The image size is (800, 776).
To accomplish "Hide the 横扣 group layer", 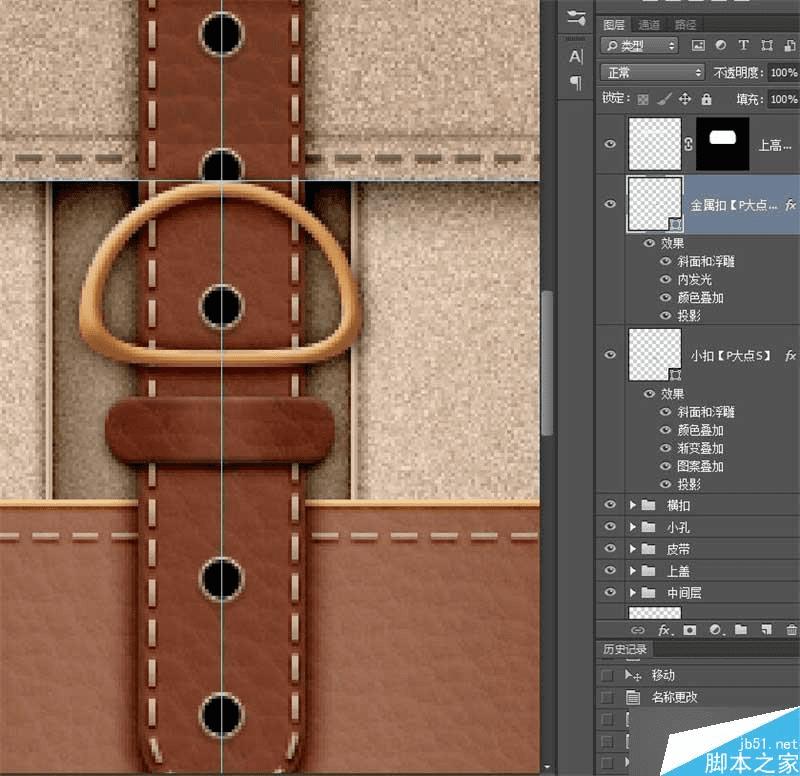I will coord(610,505).
